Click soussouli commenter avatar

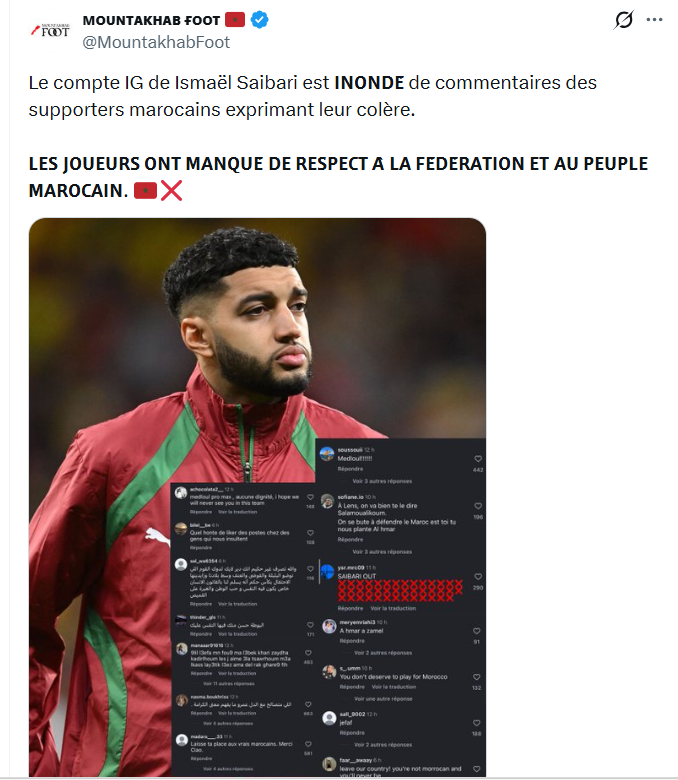point(327,454)
